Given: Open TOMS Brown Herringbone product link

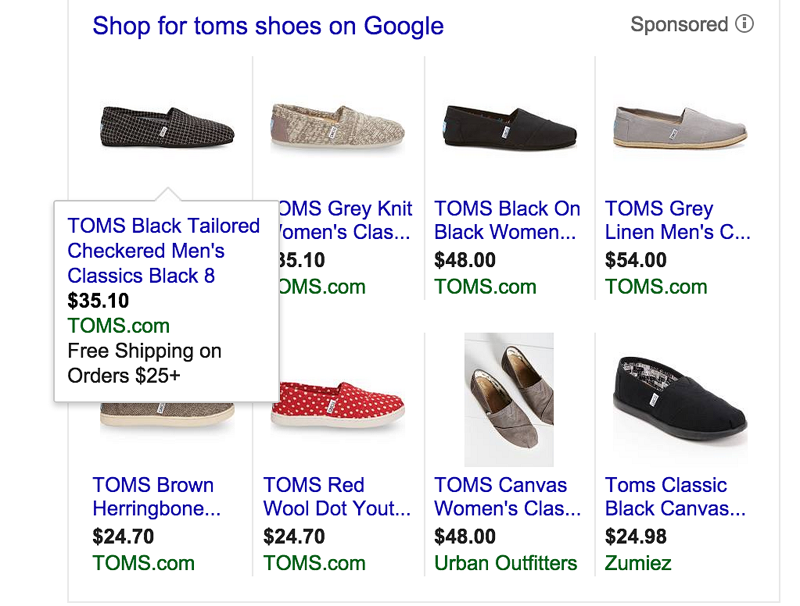Looking at the screenshot, I should (156, 497).
